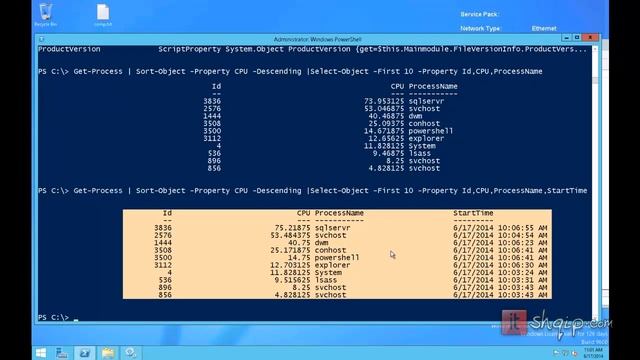Open File Explorer from the taskbar
This screenshot has width=640, height=360.
(108, 353)
